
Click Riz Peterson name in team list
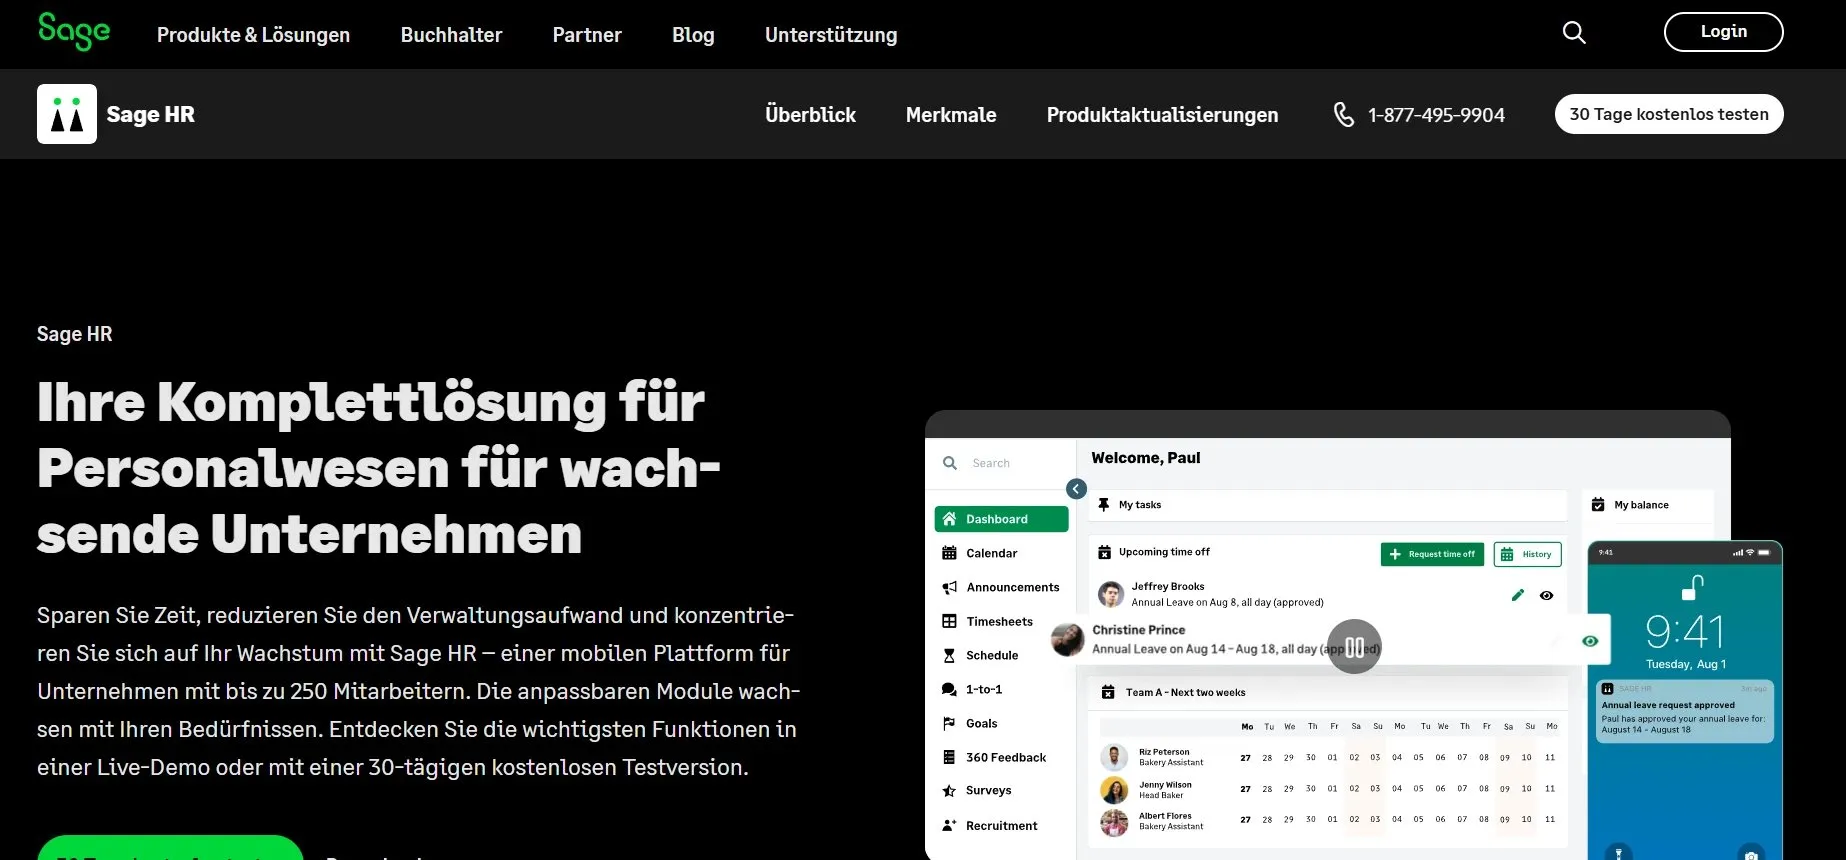coord(1164,752)
